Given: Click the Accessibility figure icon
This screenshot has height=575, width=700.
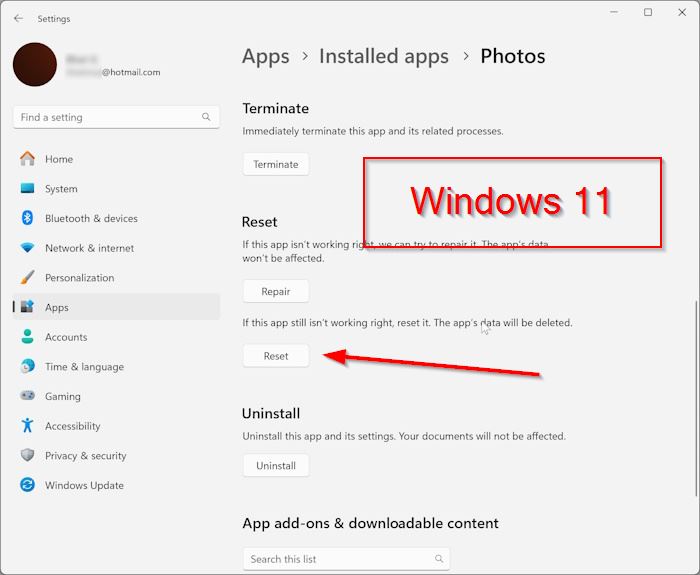Looking at the screenshot, I should coord(27,425).
